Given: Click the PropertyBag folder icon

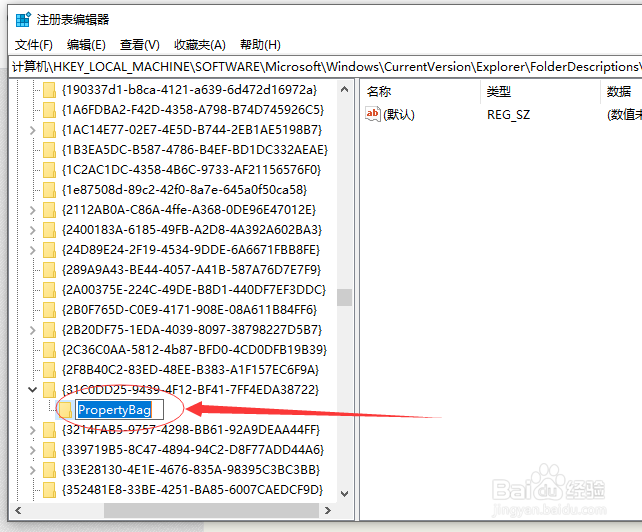Looking at the screenshot, I should 65,410.
